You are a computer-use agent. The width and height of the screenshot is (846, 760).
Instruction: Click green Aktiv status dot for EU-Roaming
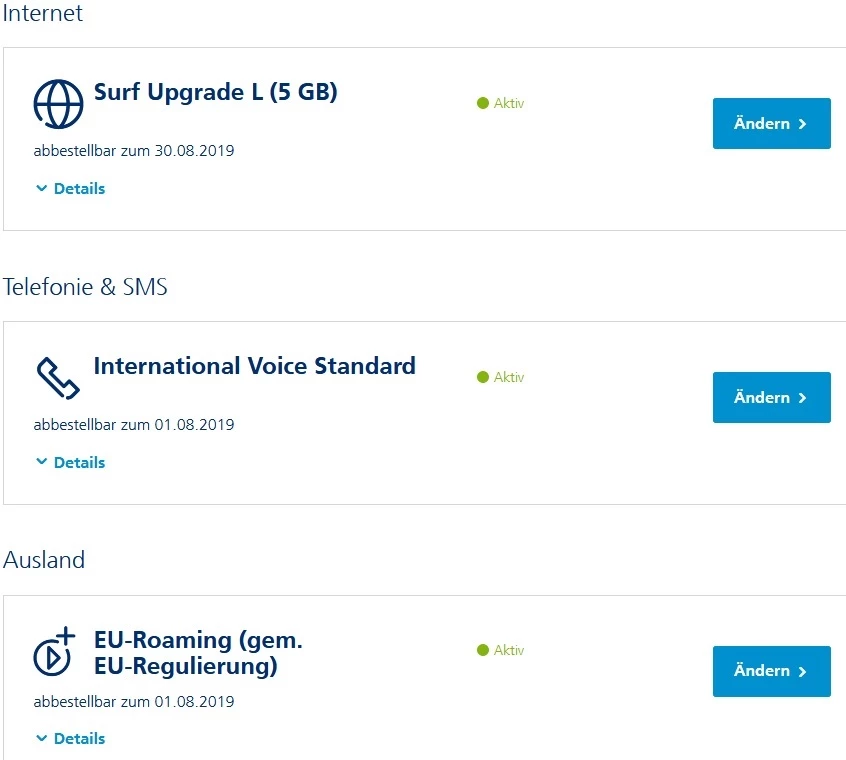coord(483,650)
